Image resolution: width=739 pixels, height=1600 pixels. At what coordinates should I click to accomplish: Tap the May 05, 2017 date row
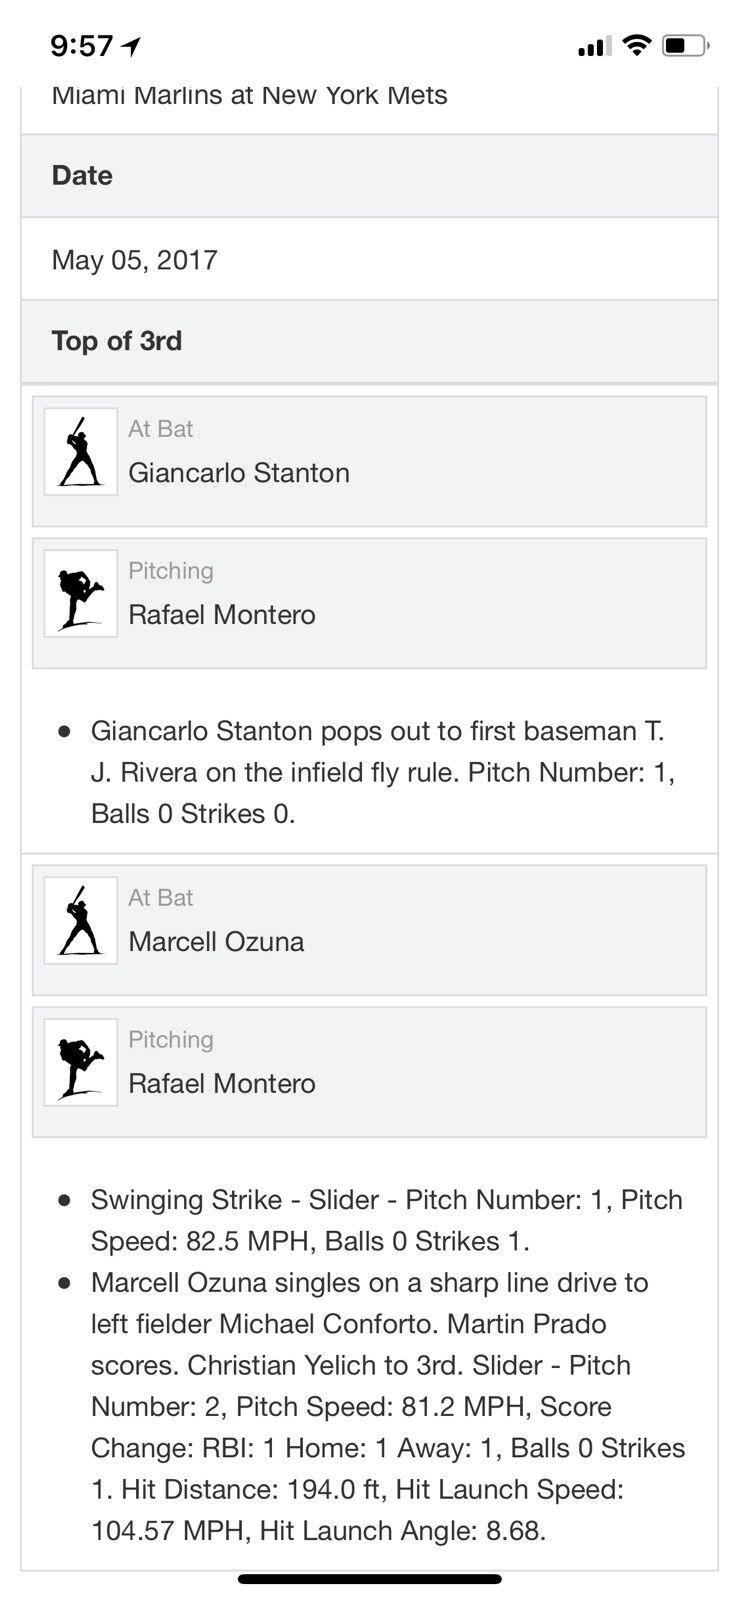135,260
